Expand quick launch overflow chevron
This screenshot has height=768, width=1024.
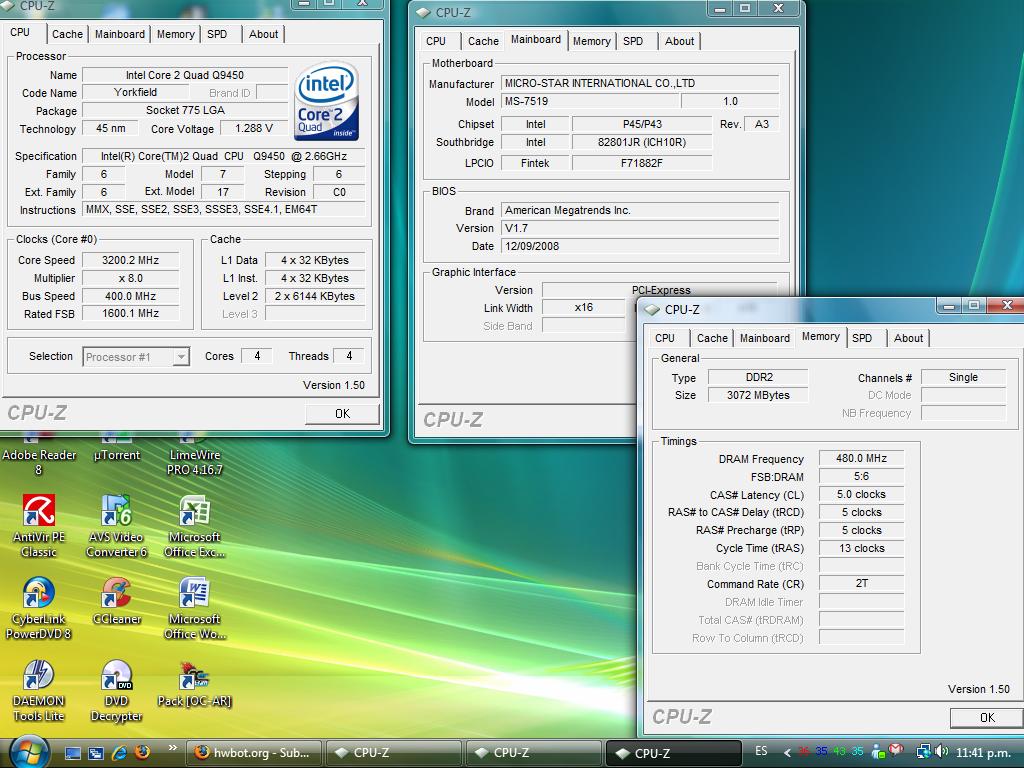point(172,748)
